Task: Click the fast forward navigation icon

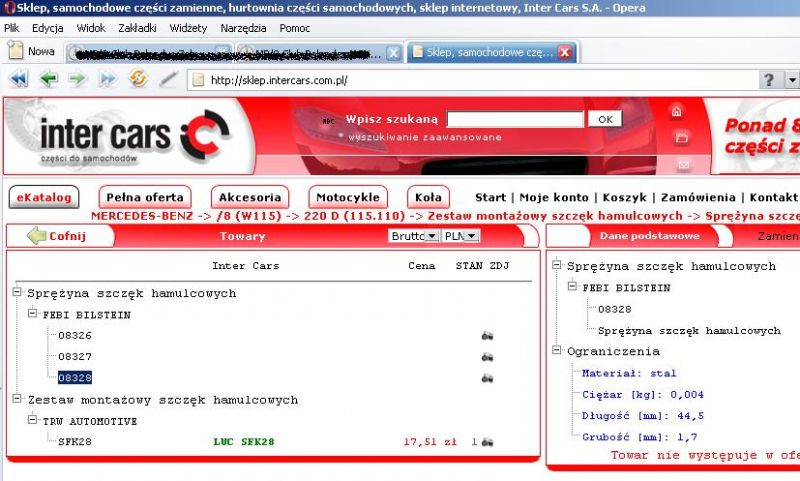Action: (x=108, y=79)
